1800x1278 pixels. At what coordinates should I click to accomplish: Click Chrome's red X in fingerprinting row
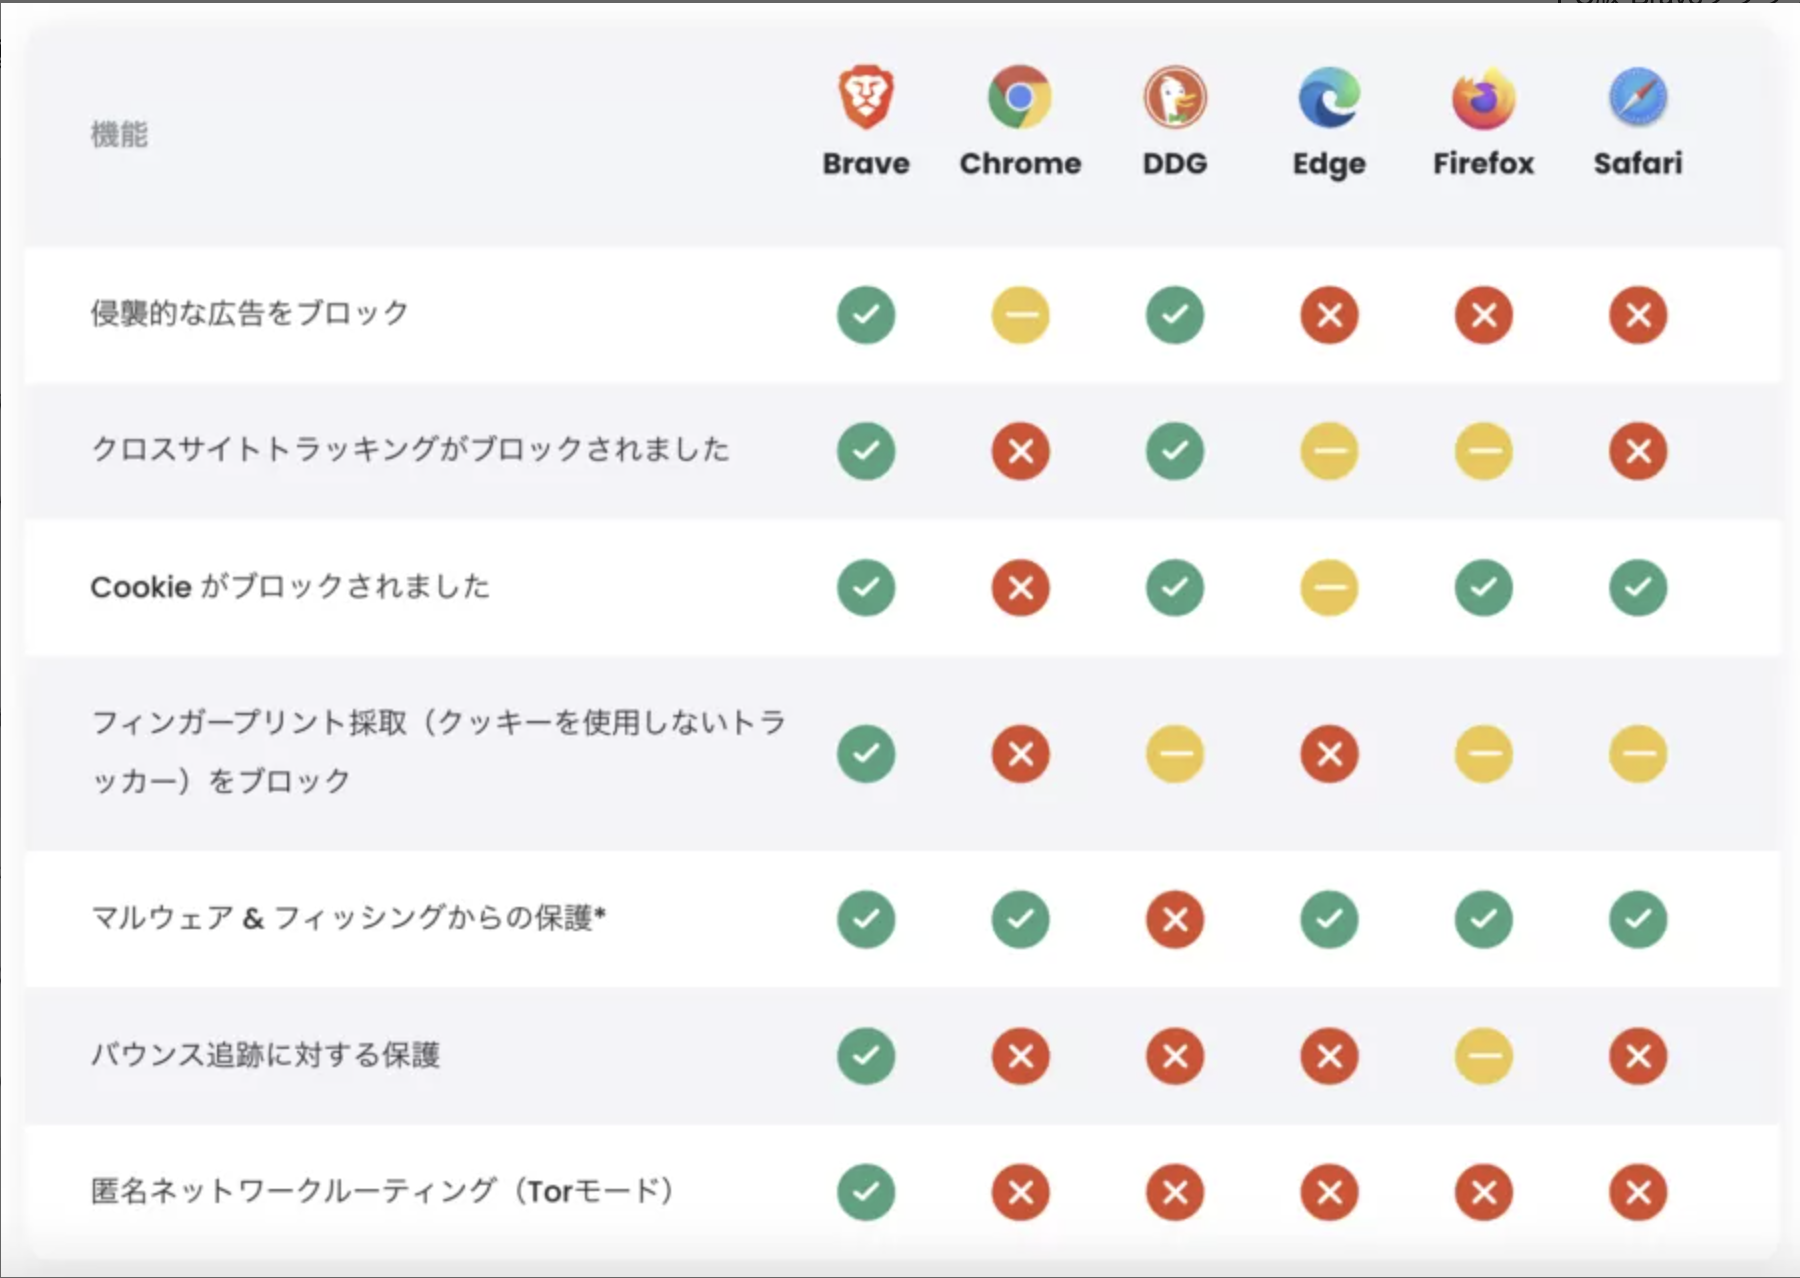[1020, 753]
